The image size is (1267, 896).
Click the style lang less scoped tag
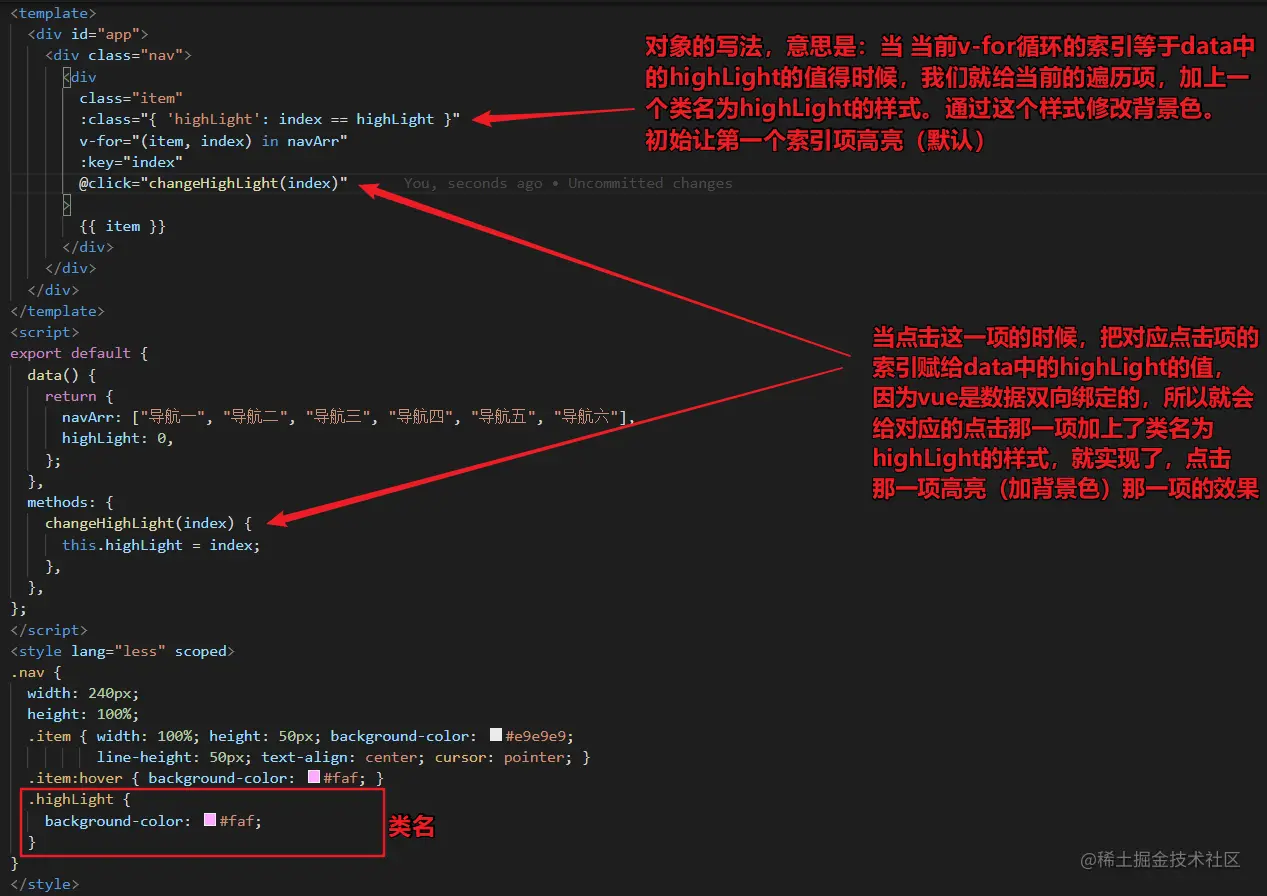tap(120, 650)
